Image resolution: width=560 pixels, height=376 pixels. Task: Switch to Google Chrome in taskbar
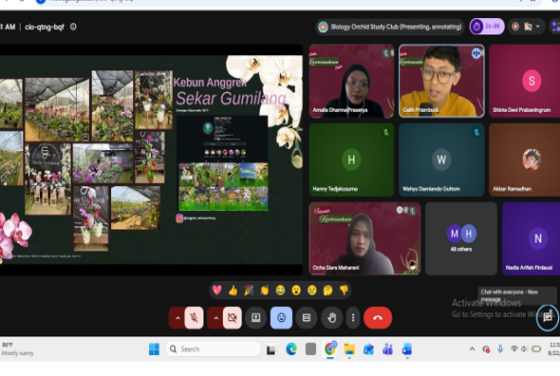330,349
